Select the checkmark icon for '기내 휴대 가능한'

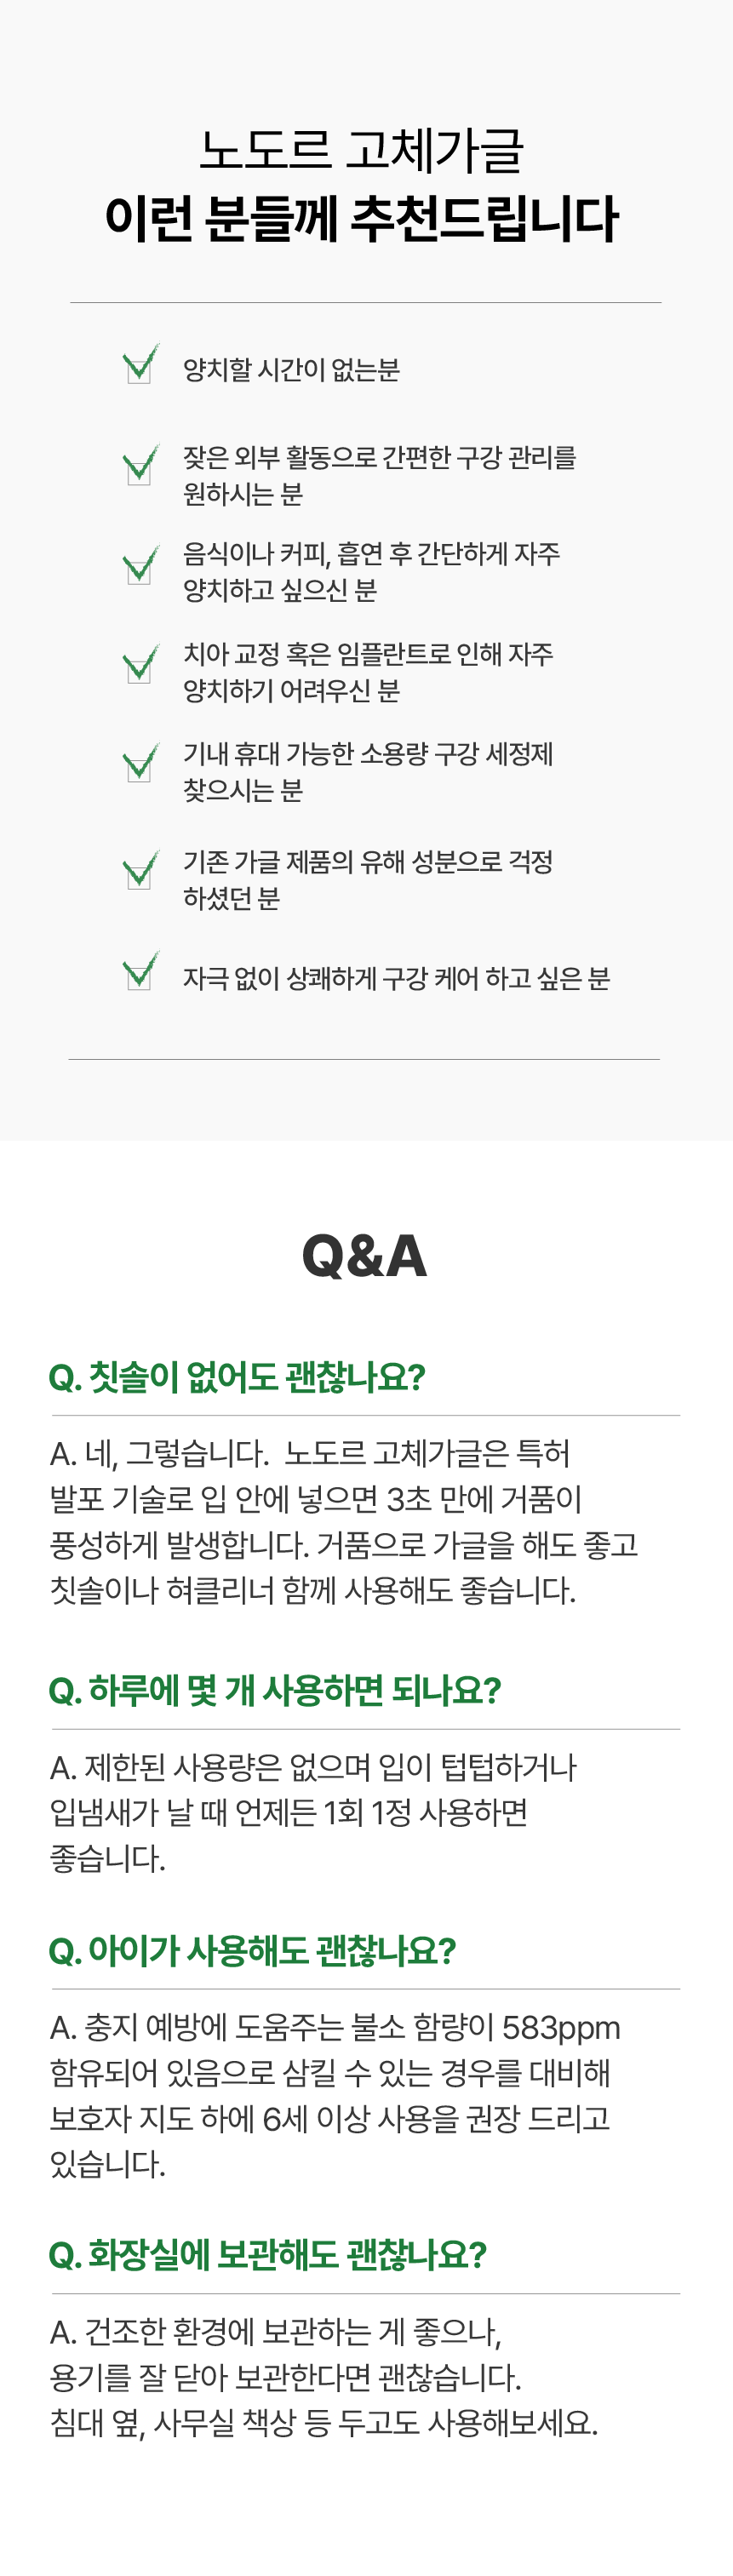(140, 764)
